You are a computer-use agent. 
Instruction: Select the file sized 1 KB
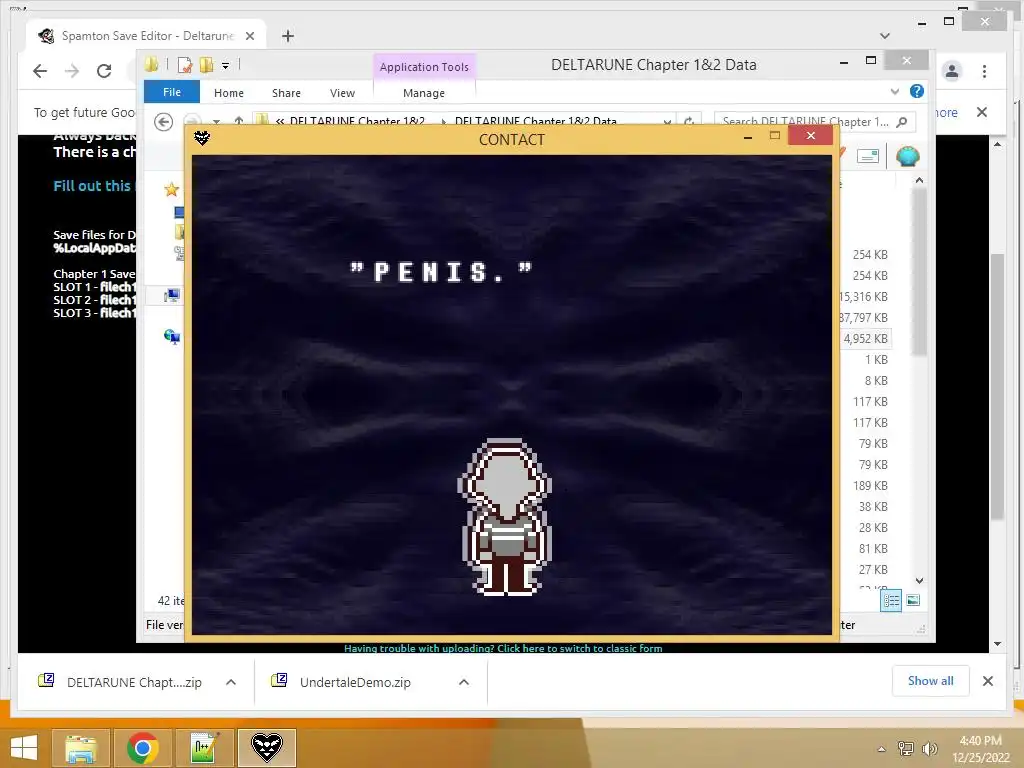[876, 359]
